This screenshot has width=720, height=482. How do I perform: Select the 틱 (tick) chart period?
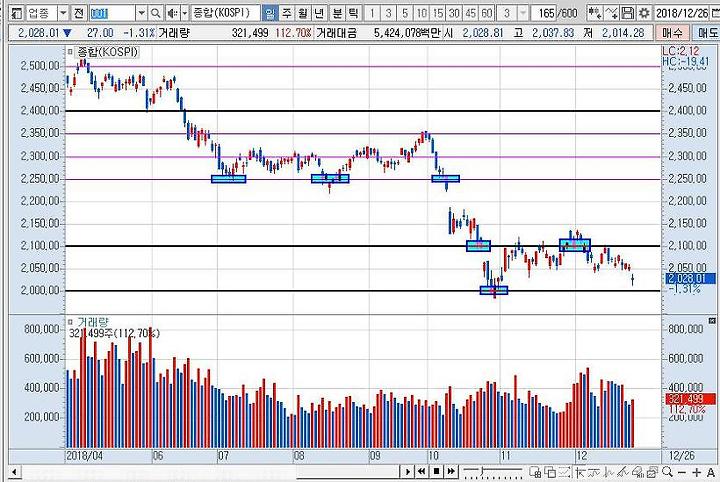(x=353, y=13)
